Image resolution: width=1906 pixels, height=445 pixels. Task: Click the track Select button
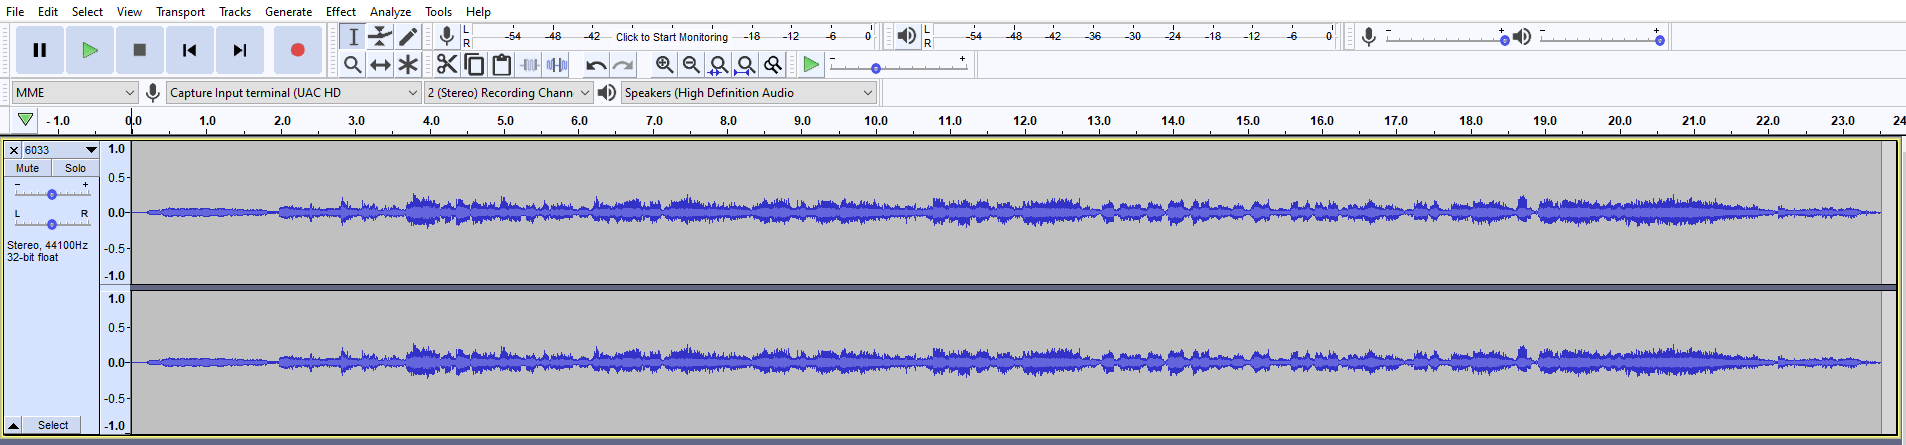click(x=53, y=425)
